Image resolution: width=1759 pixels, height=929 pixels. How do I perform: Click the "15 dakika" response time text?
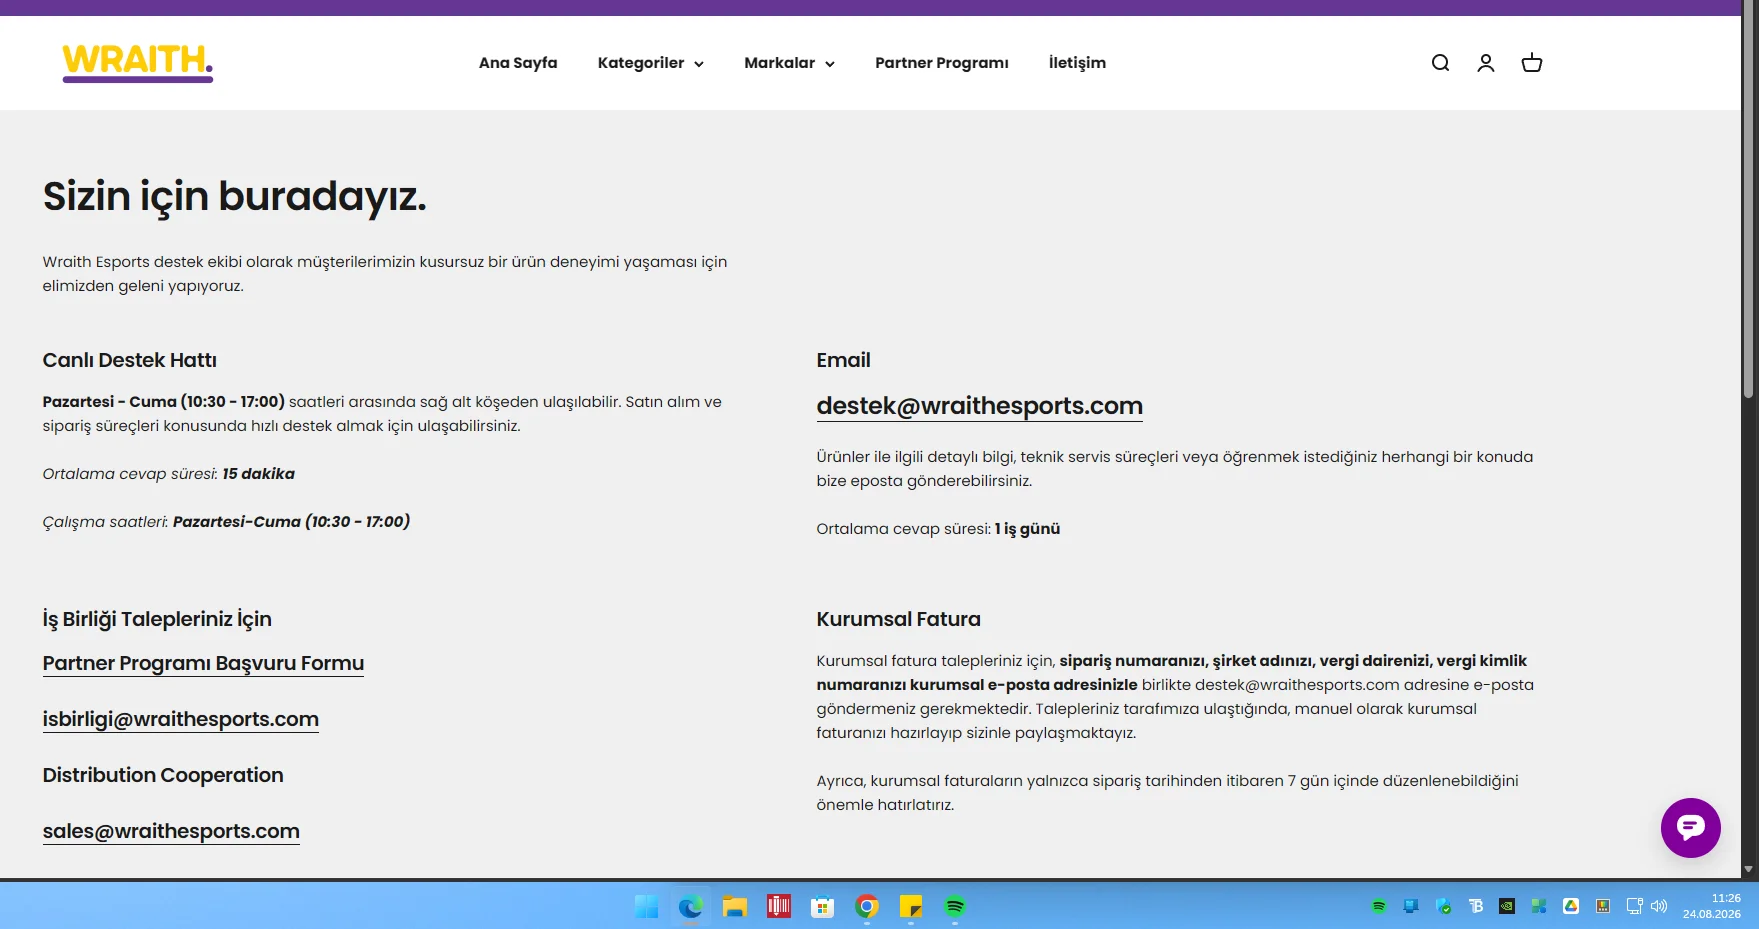pos(258,474)
